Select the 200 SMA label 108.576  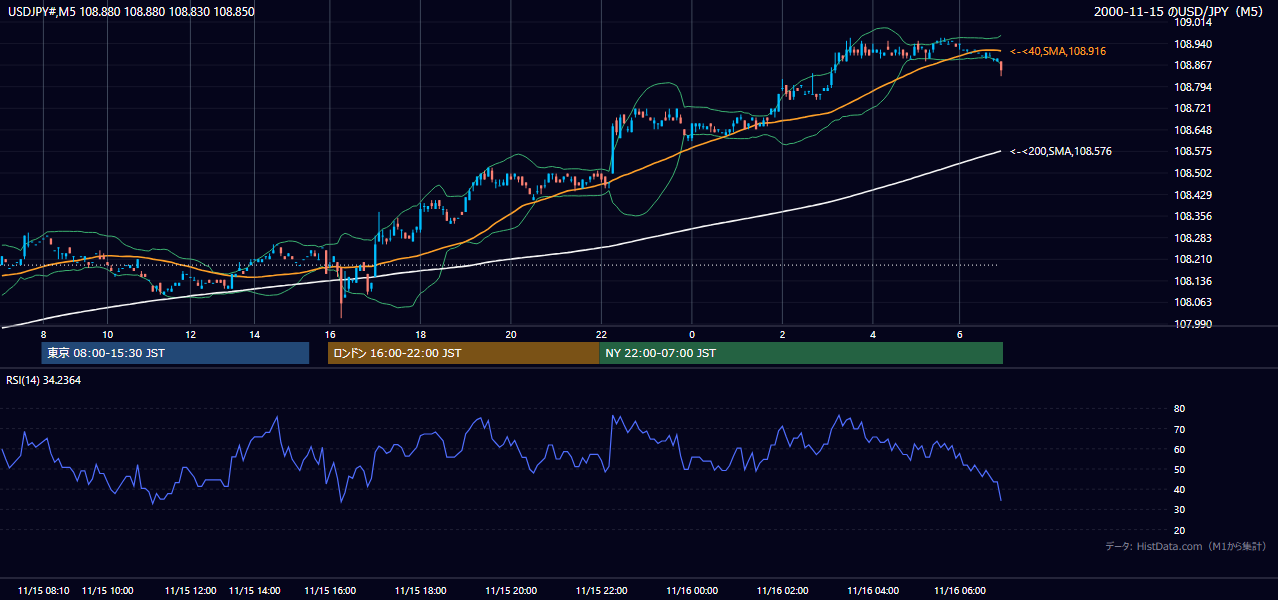click(x=1061, y=152)
